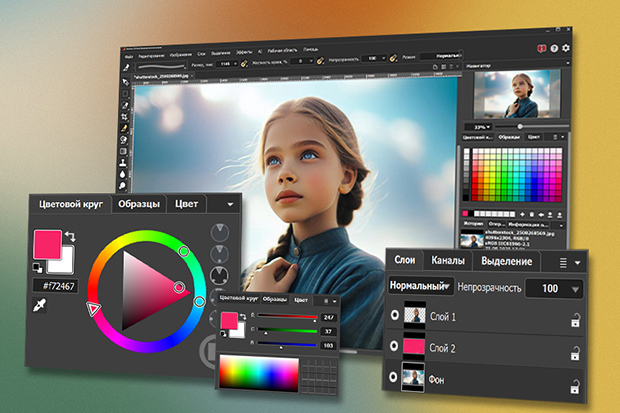Switch to Каналы tab in Layers panel
Viewport: 620px width, 413px height.
pyautogui.click(x=448, y=260)
